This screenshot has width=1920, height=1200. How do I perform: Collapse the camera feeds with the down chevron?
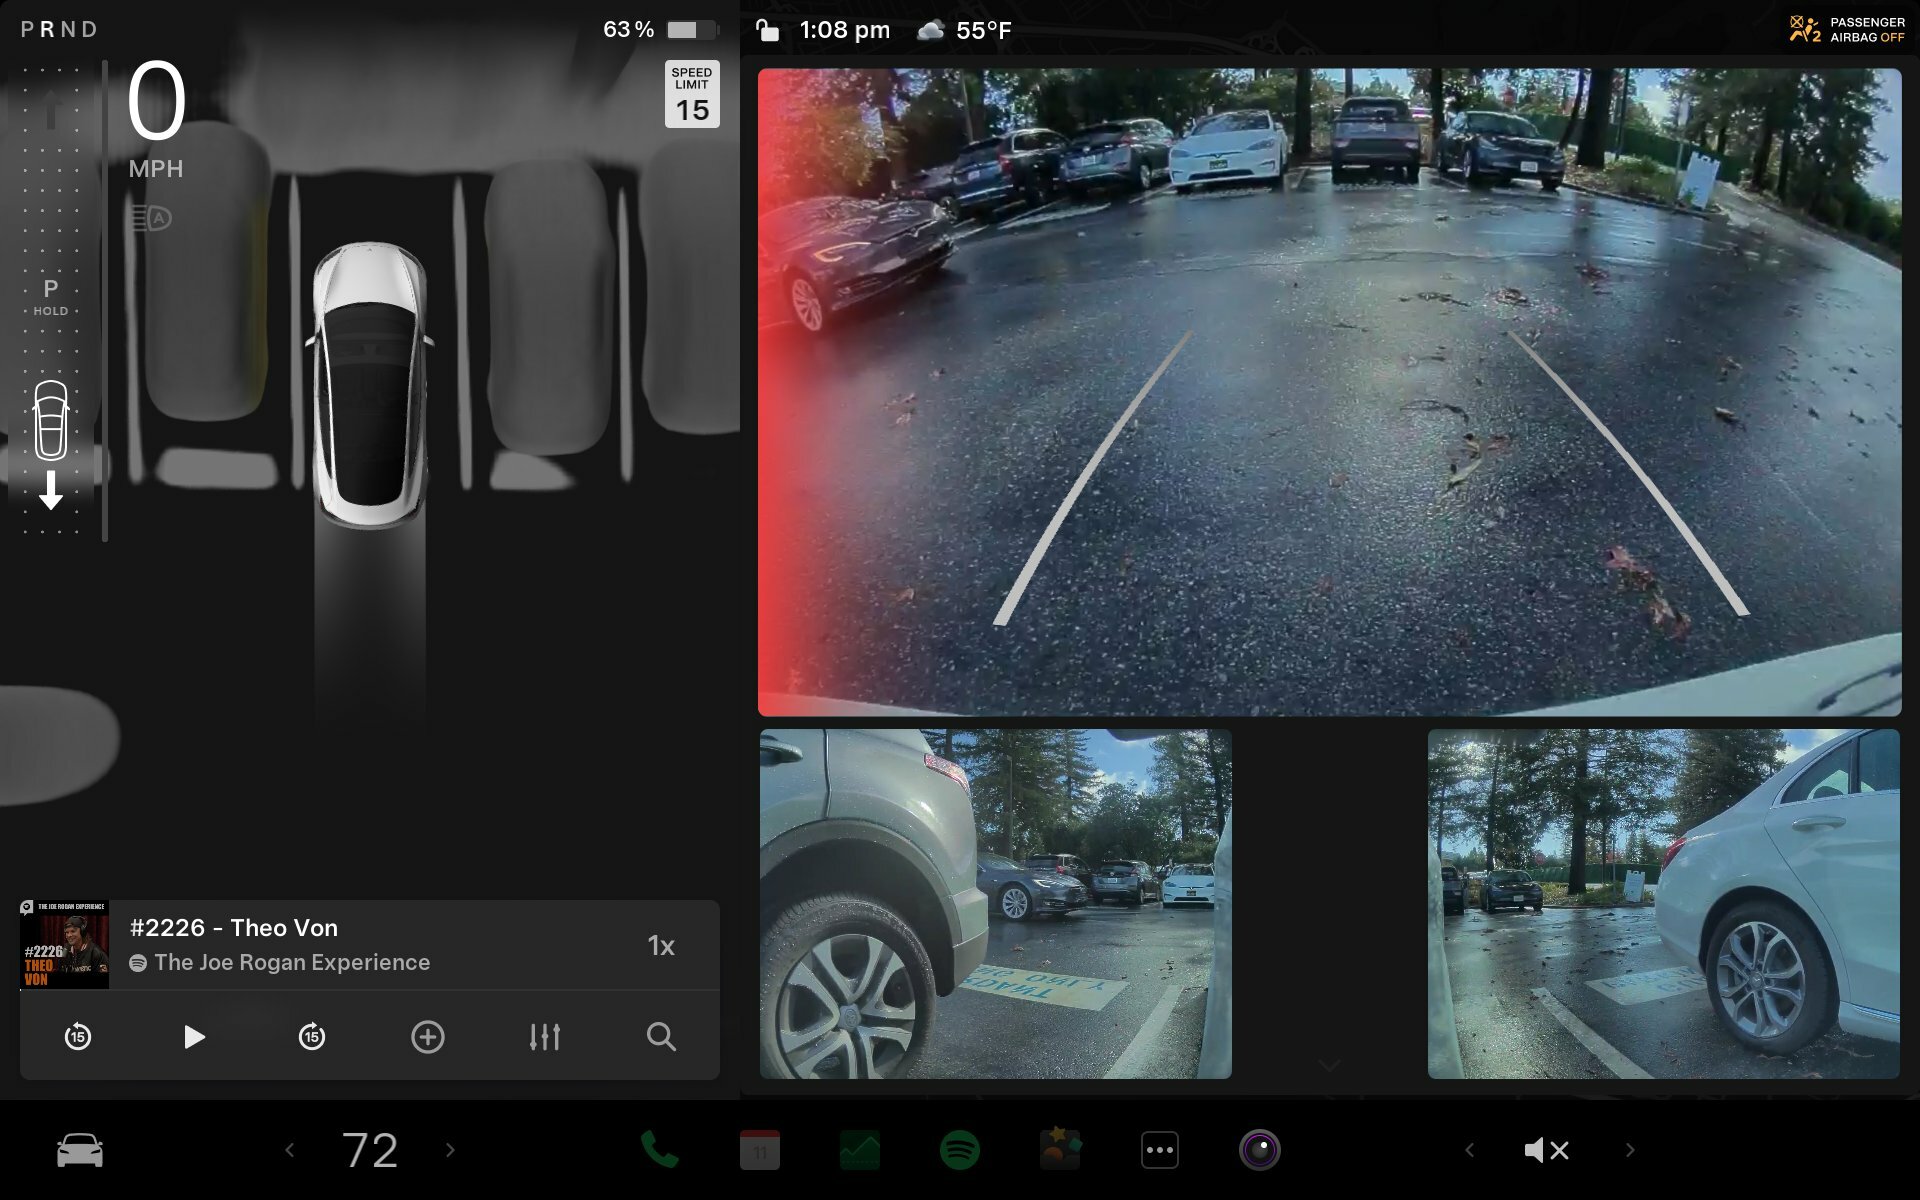(1330, 1063)
